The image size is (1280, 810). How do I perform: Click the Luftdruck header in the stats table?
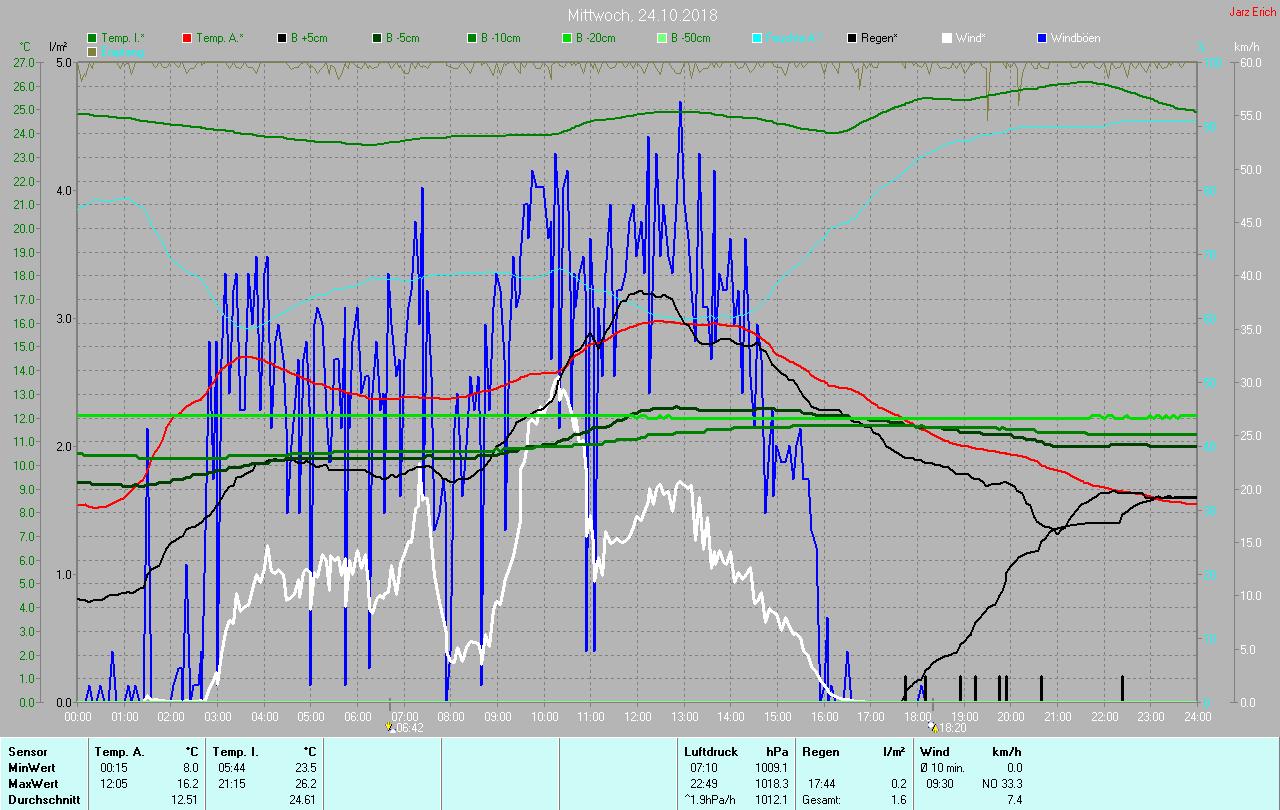[709, 751]
